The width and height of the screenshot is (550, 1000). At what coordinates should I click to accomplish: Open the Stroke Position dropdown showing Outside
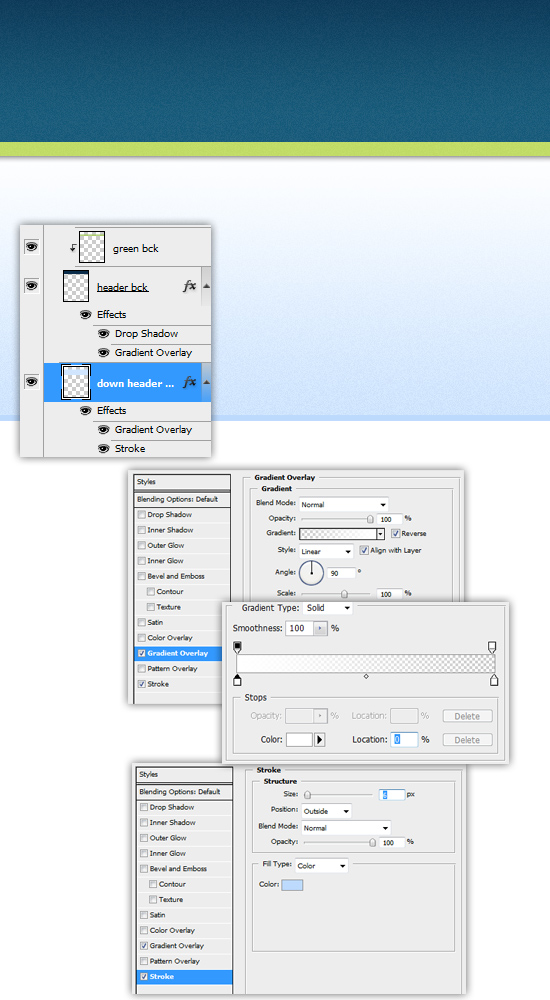tap(326, 811)
